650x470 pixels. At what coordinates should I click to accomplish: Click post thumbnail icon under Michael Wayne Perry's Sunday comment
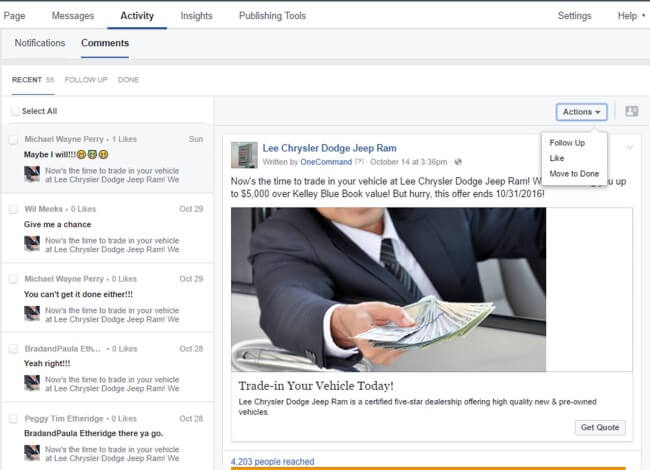coord(33,174)
